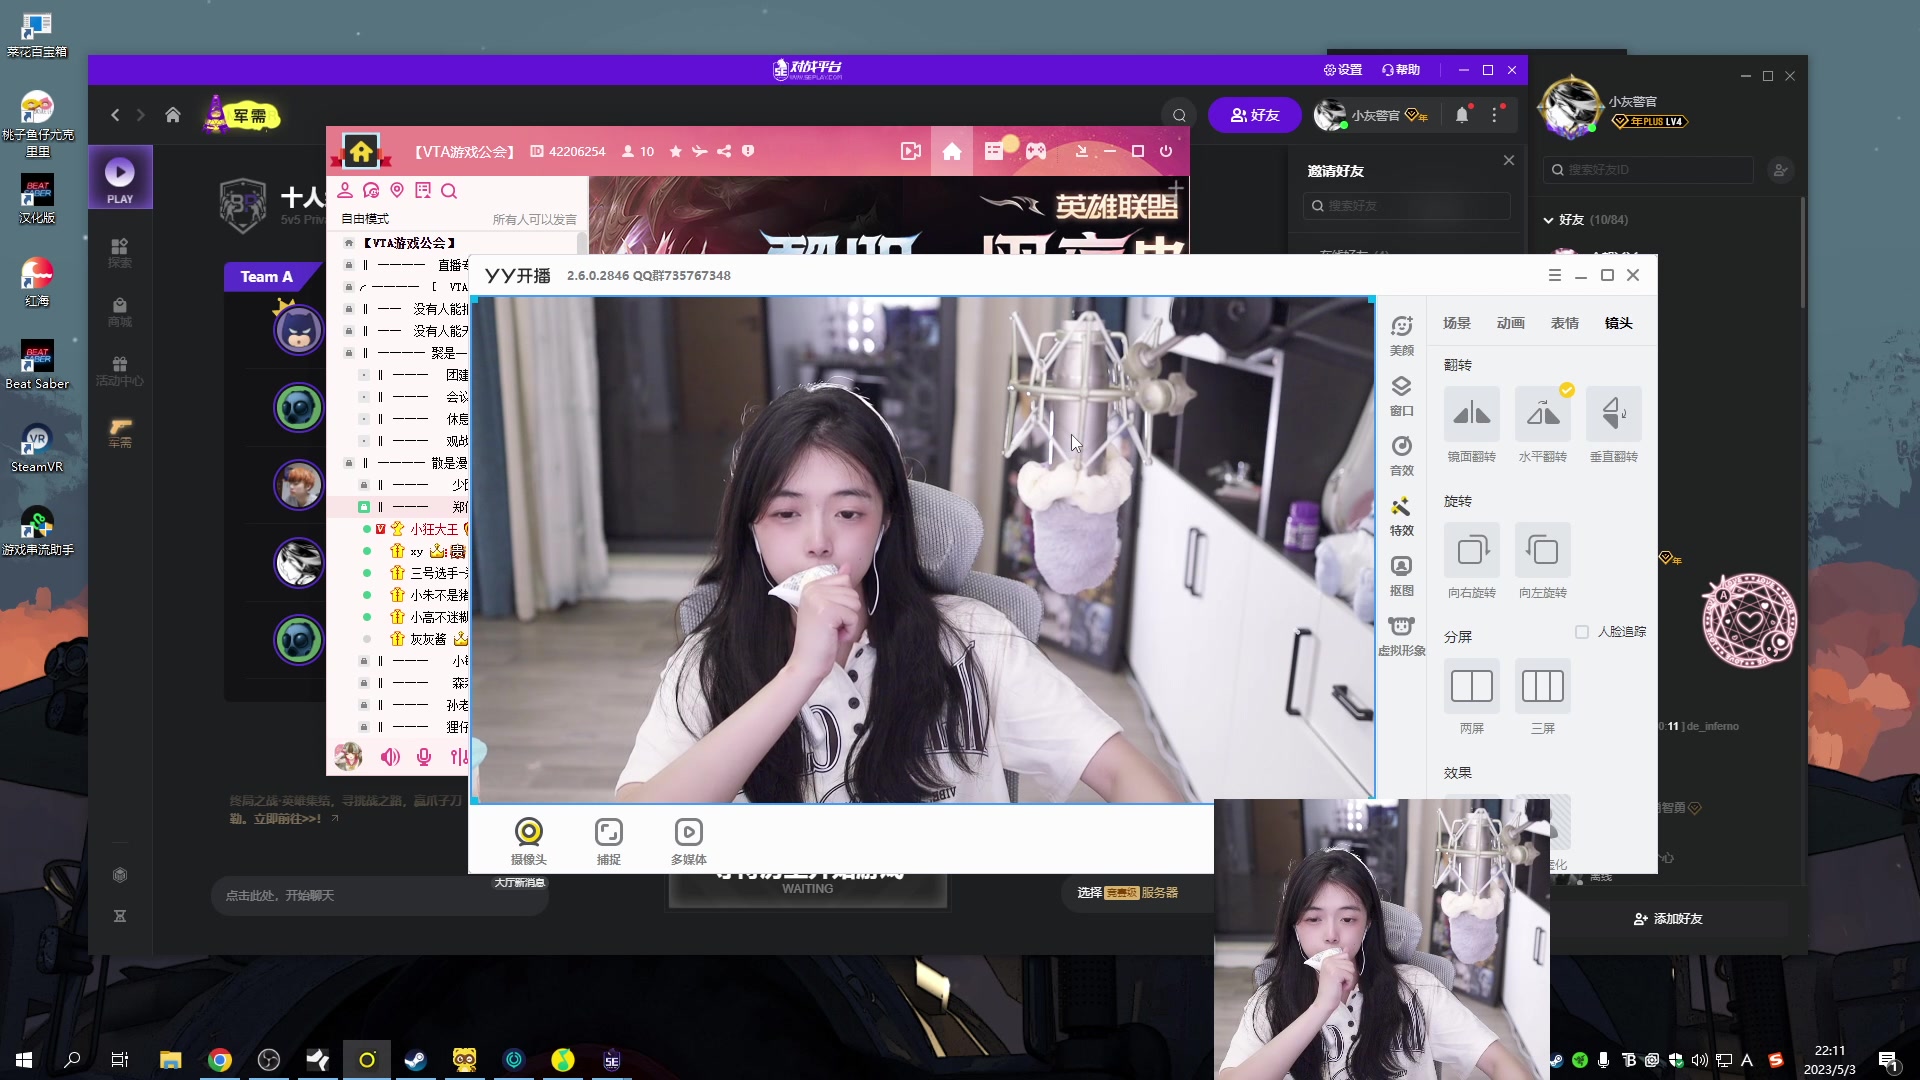Open the 特效 special effects panel

point(1402,516)
